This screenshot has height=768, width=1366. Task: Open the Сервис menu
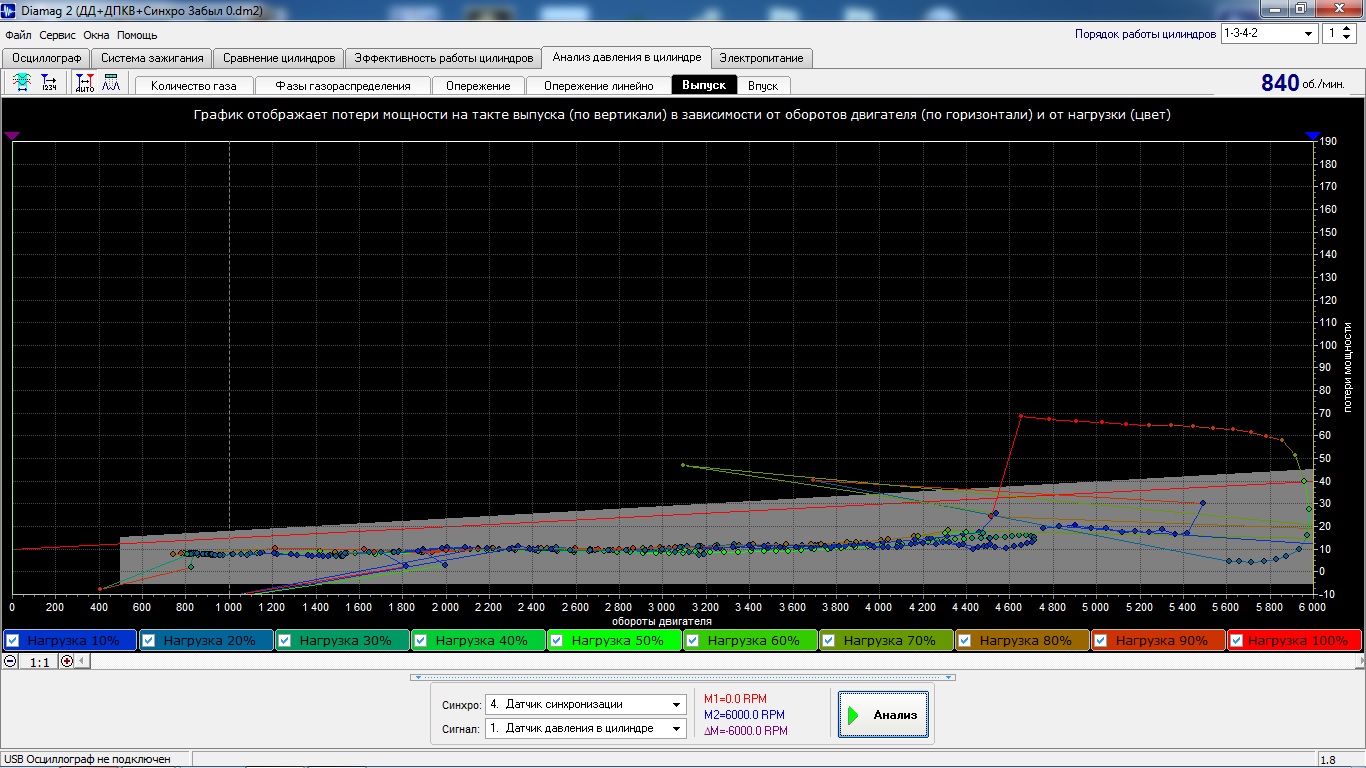click(58, 35)
